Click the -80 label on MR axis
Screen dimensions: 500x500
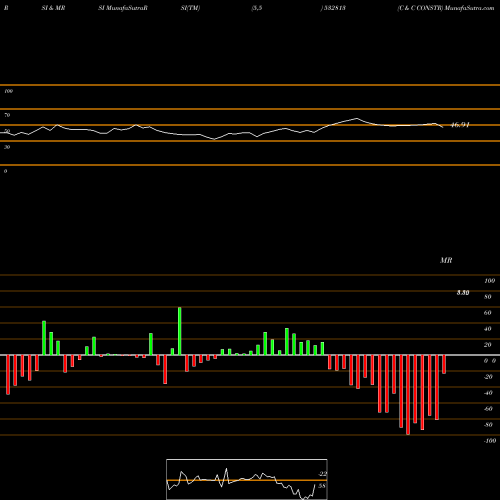click(x=488, y=425)
